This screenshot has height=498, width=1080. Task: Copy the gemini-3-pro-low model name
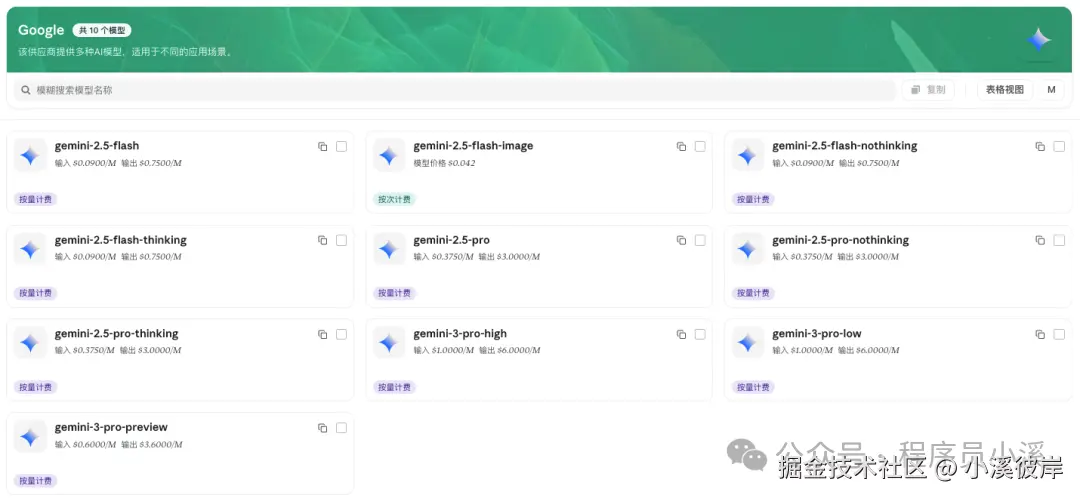[1040, 335]
